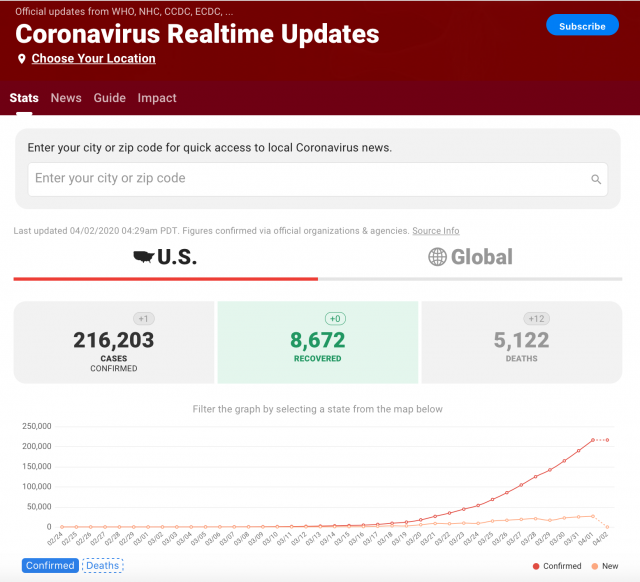Open the News tab
This screenshot has height=582, width=640.
tap(66, 98)
